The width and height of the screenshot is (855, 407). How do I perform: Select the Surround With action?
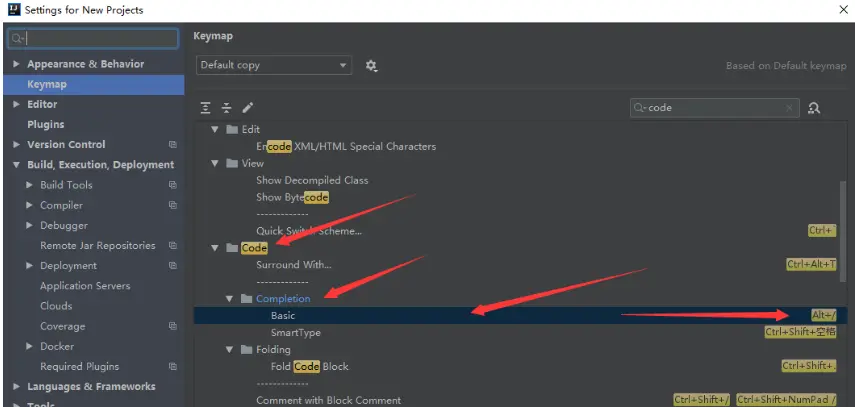pos(515,265)
